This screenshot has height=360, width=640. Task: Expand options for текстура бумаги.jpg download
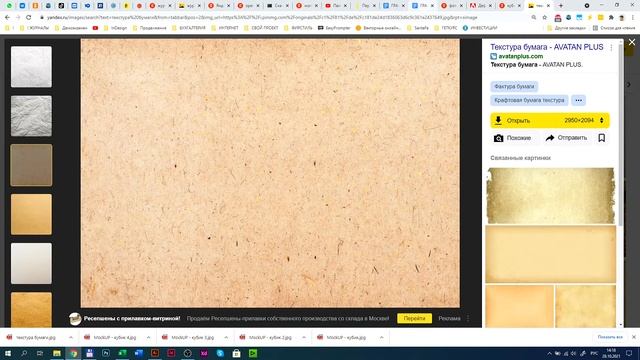click(x=71, y=338)
